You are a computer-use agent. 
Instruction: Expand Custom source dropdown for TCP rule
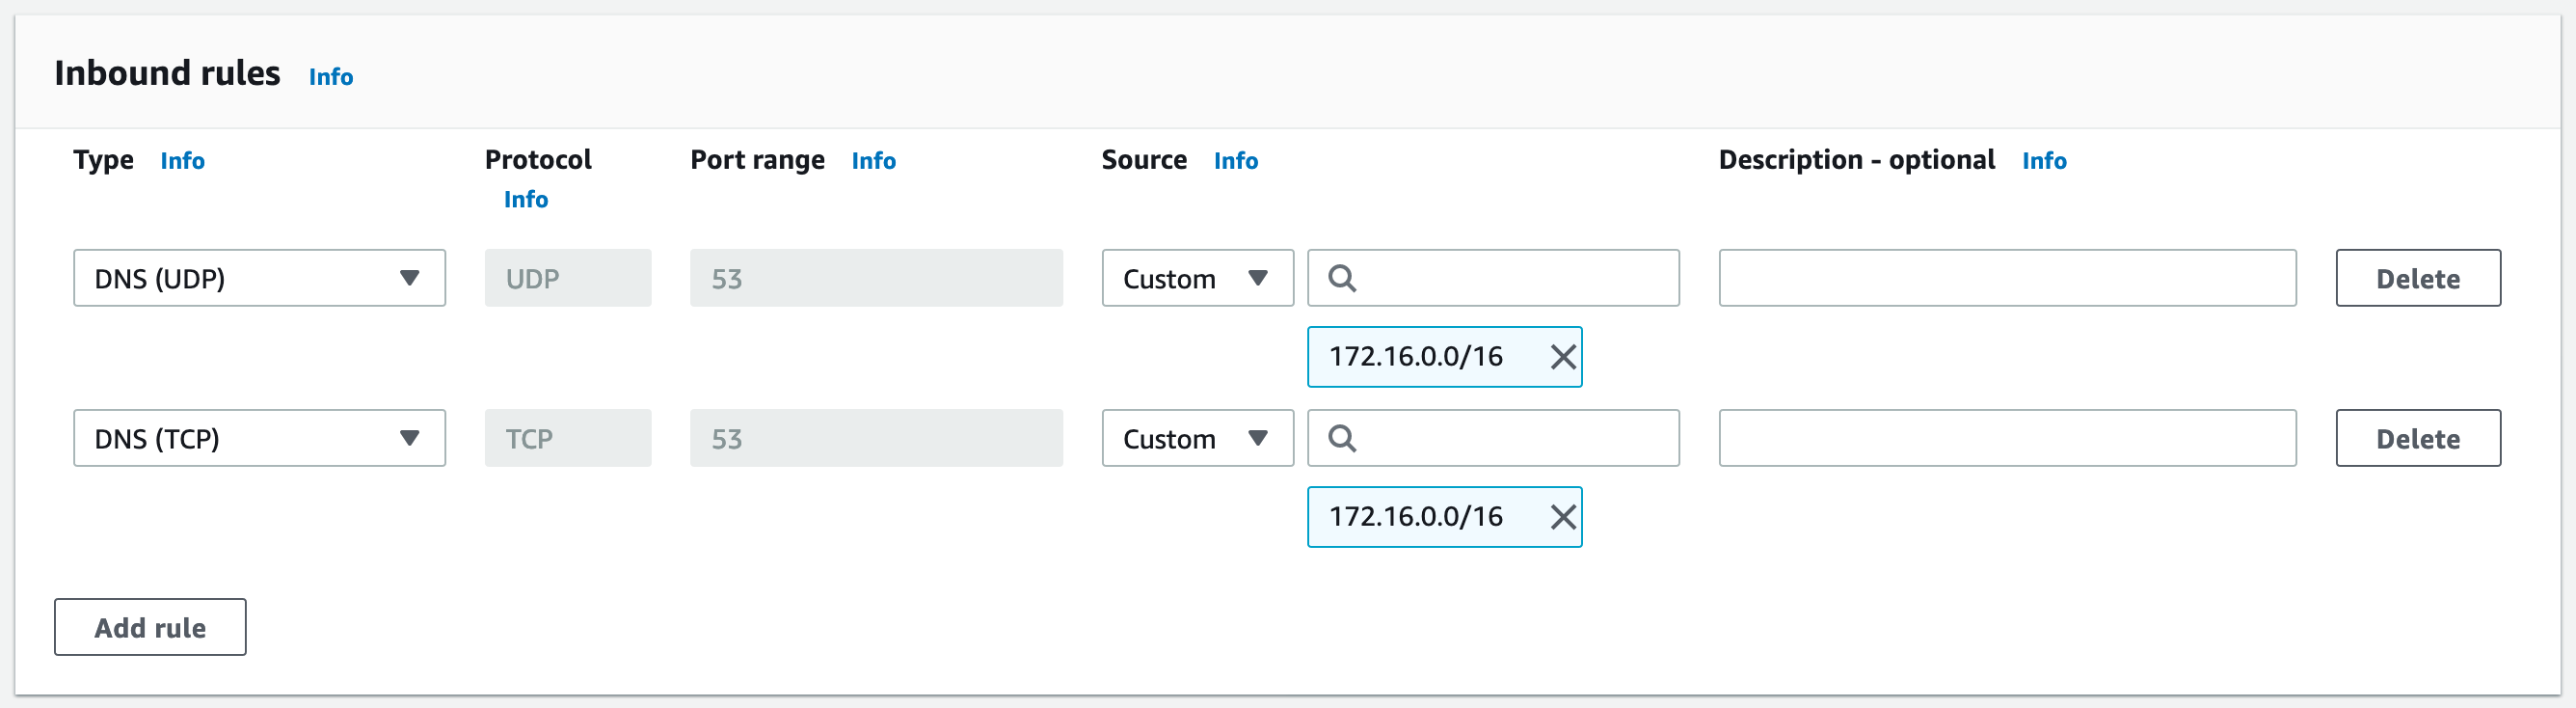1197,438
